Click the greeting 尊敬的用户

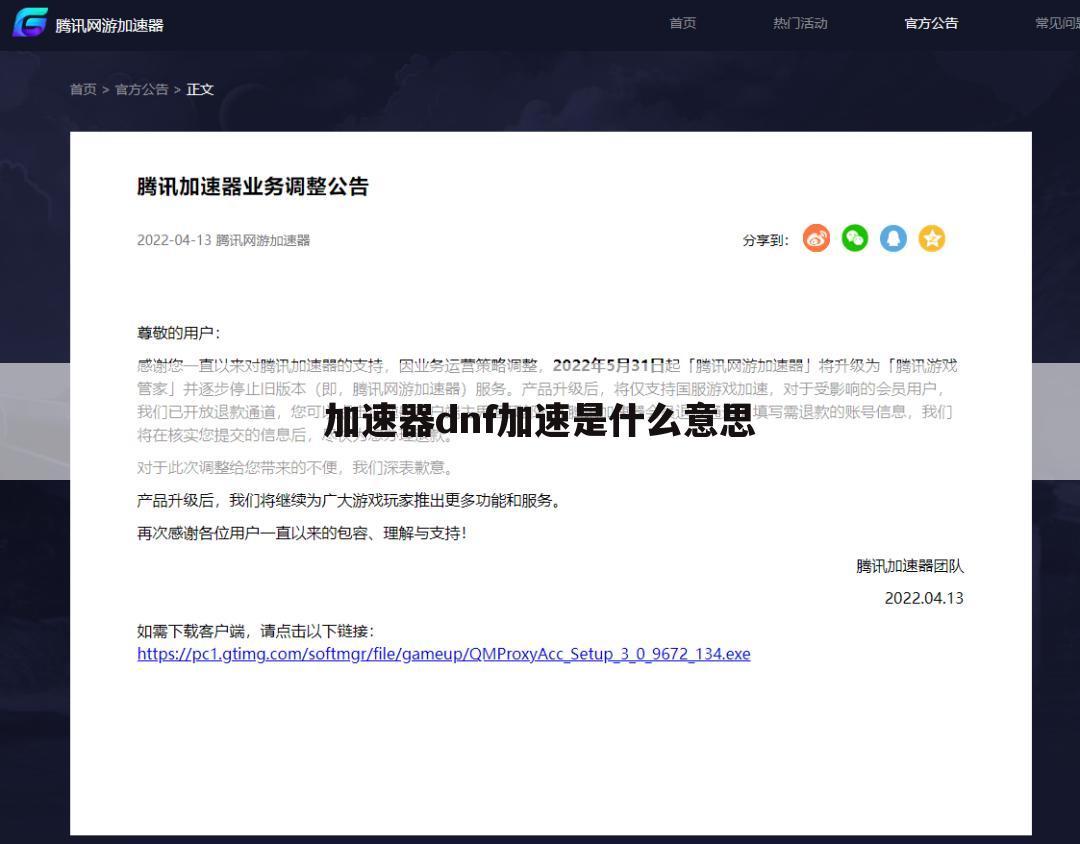pyautogui.click(x=178, y=333)
